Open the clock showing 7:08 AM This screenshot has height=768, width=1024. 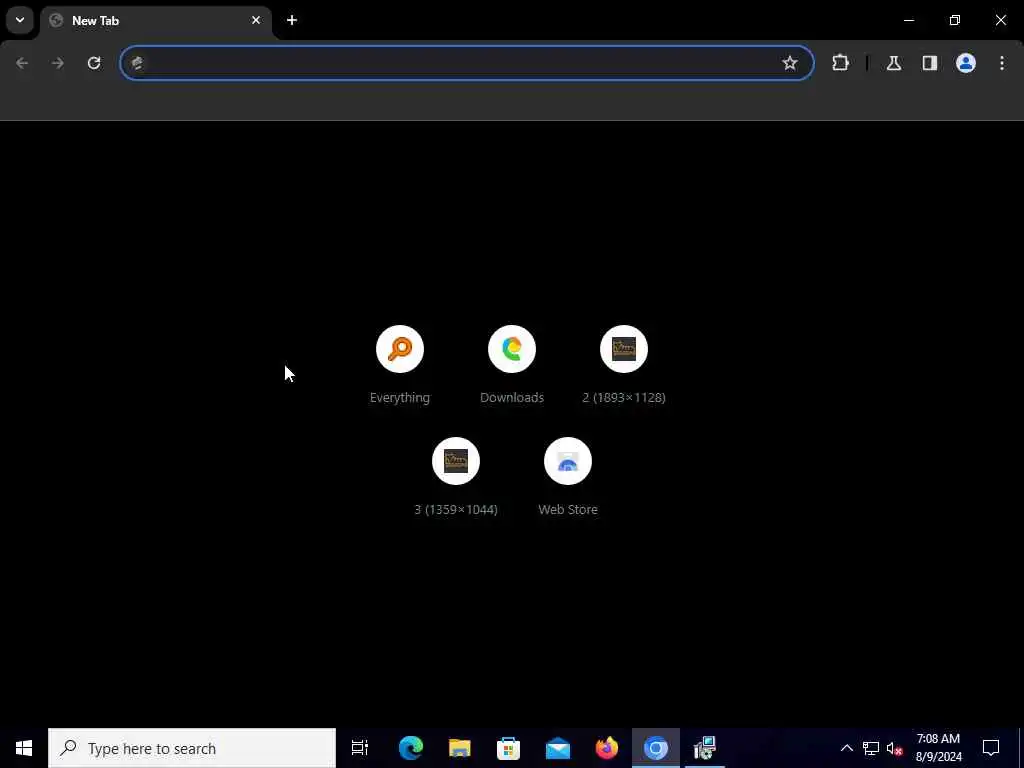tap(938, 748)
